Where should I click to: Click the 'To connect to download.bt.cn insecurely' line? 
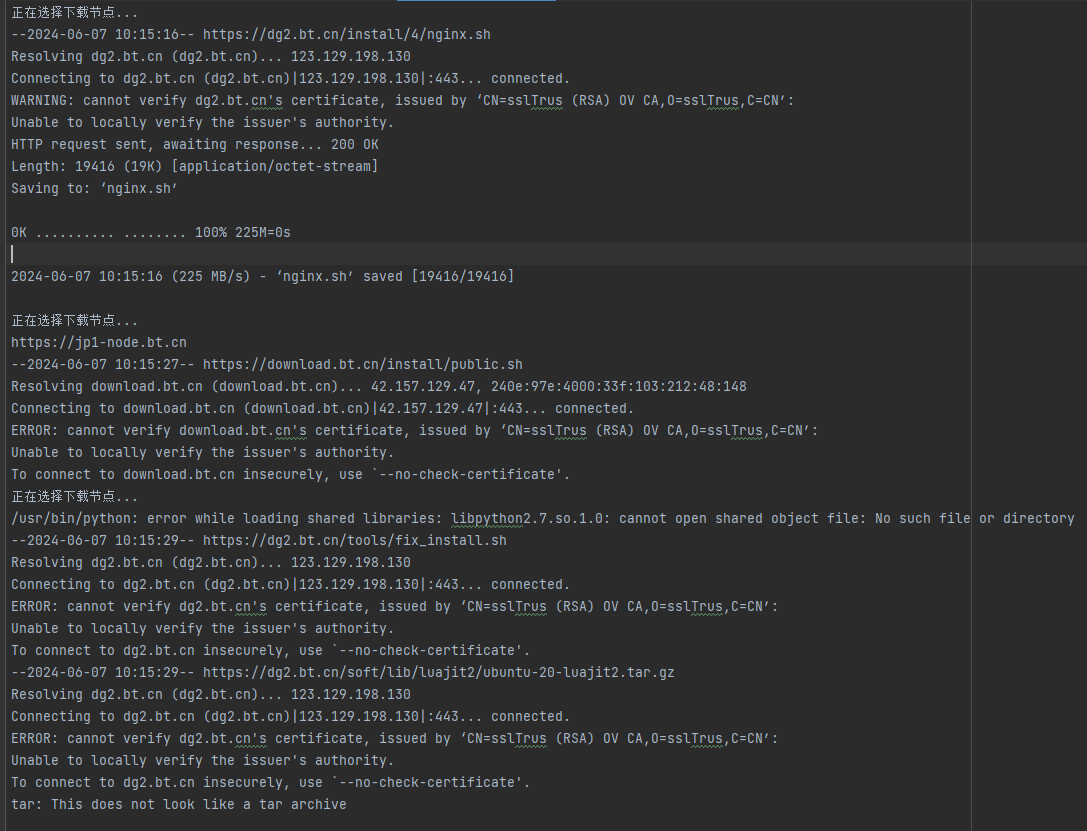click(x=290, y=475)
